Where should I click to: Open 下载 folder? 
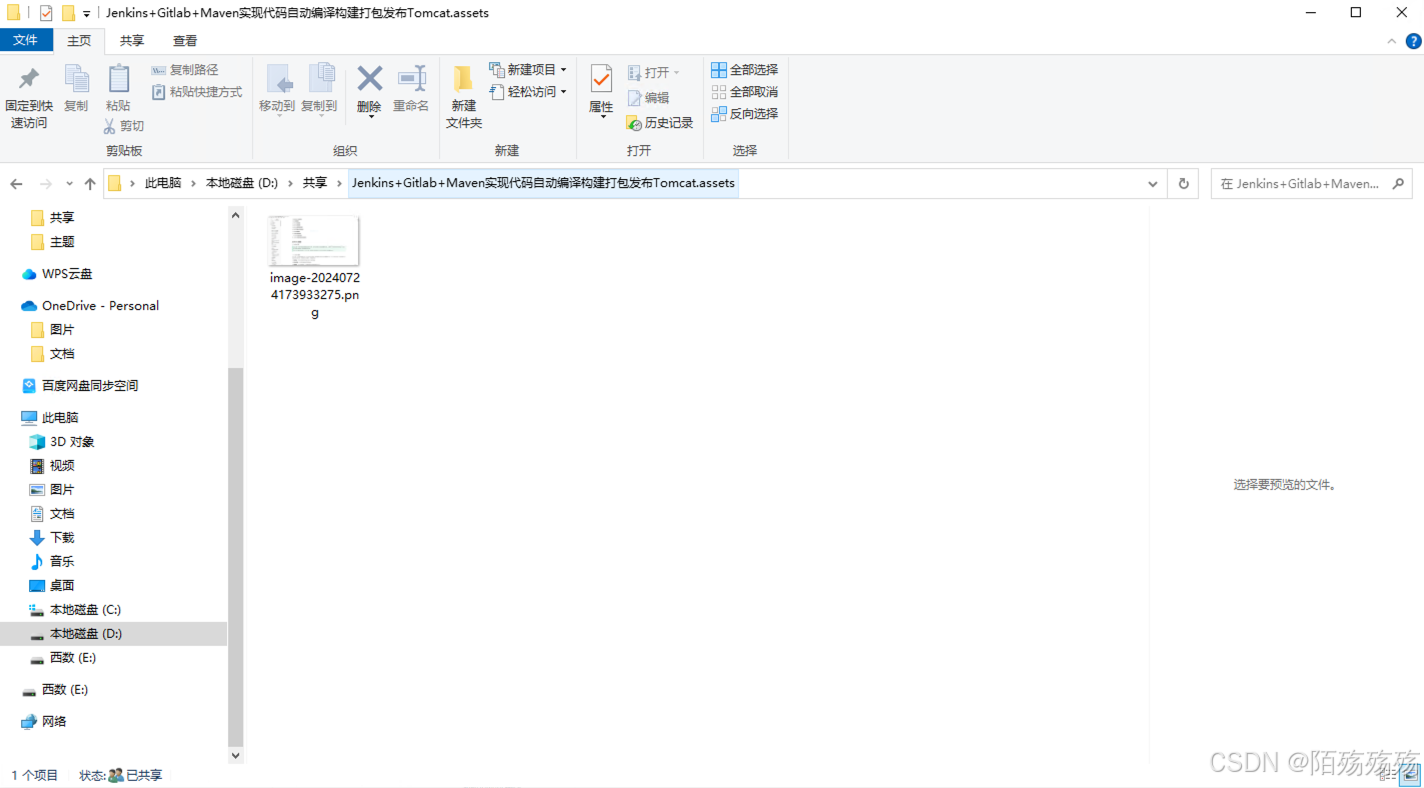tap(62, 537)
